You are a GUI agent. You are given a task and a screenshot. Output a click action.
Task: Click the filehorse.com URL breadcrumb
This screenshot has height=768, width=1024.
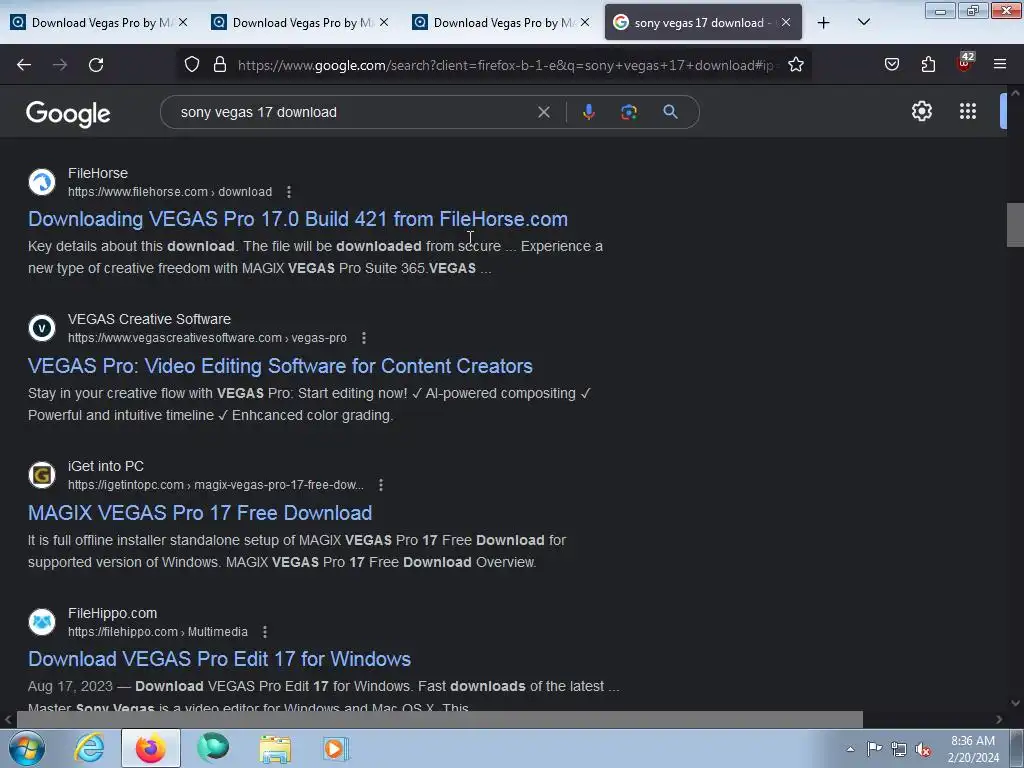[x=170, y=192]
